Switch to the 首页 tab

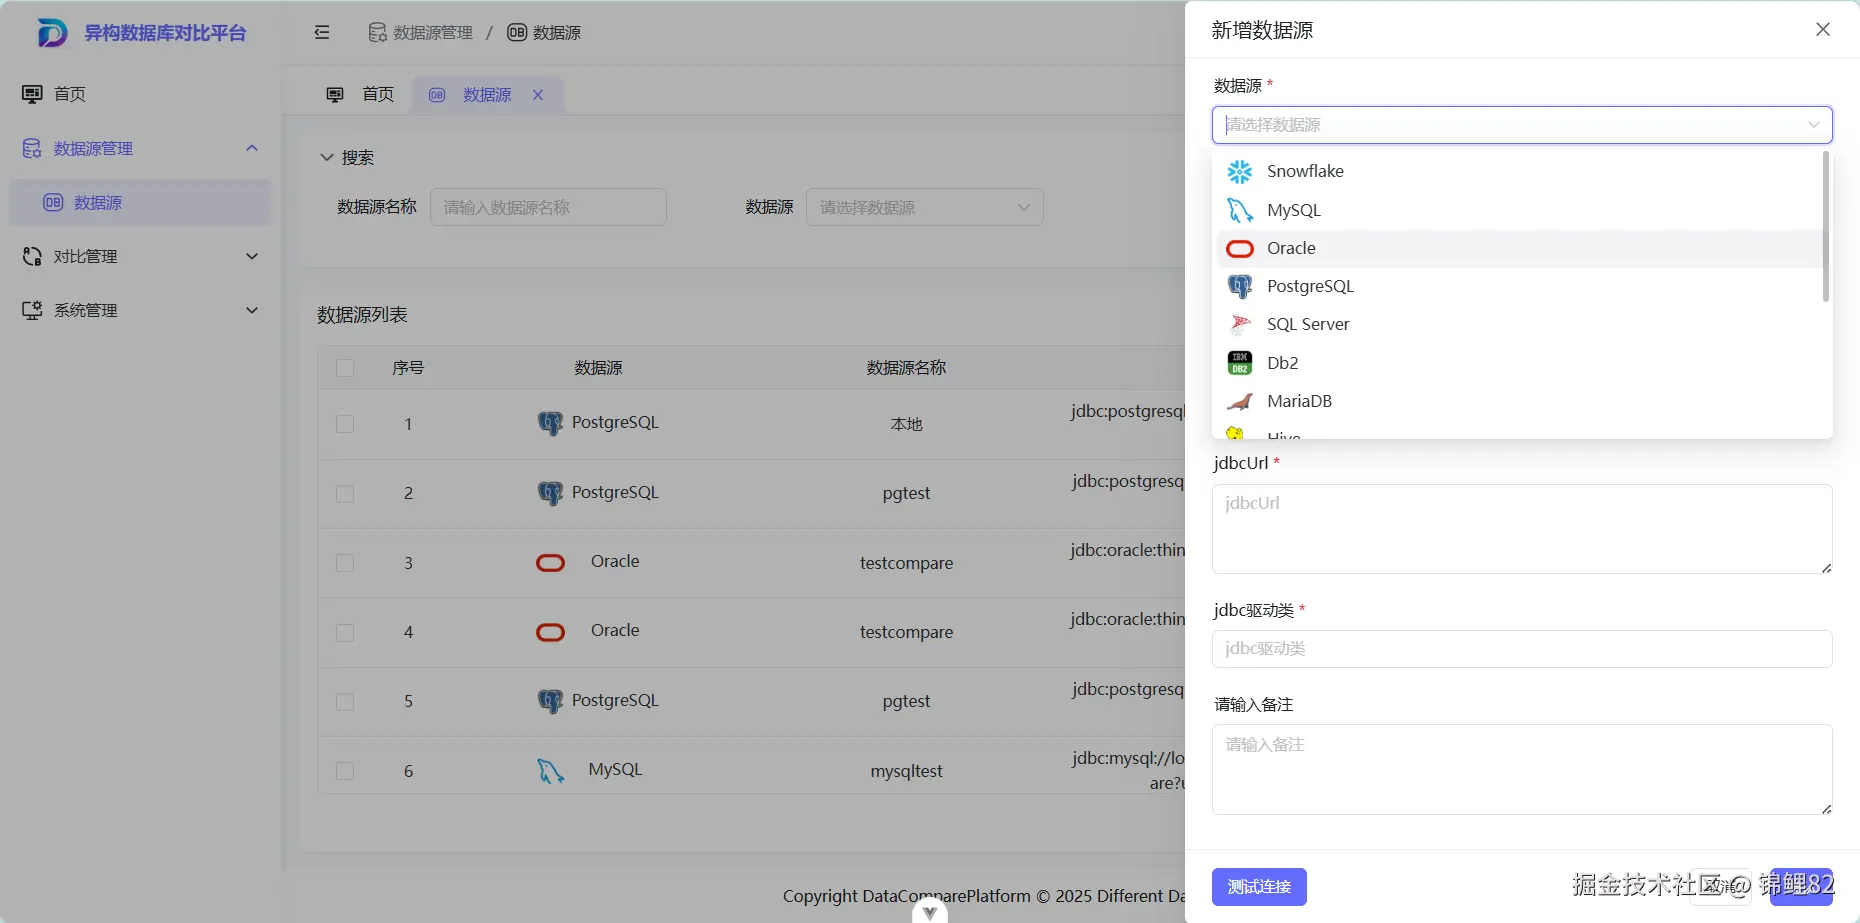(360, 95)
